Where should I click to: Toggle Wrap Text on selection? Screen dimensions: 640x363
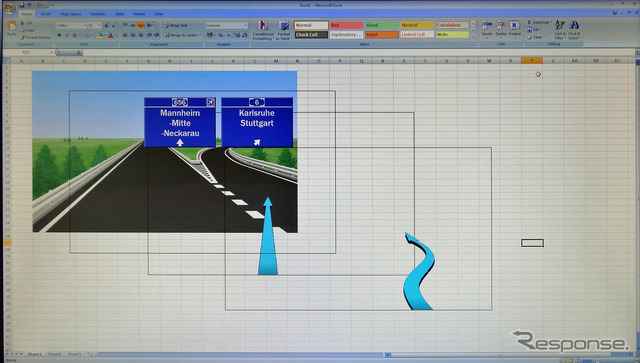pyautogui.click(x=176, y=25)
